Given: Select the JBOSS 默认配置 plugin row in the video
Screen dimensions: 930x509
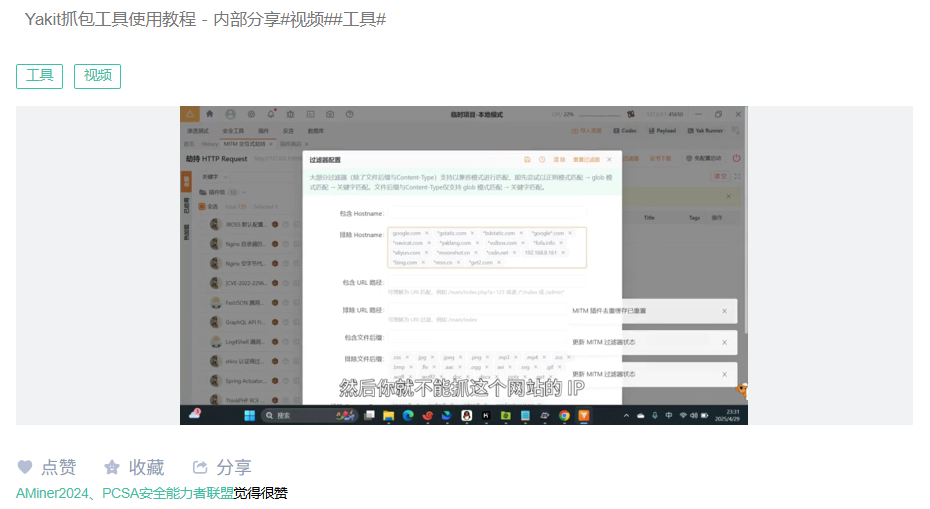Looking at the screenshot, I should (249, 224).
